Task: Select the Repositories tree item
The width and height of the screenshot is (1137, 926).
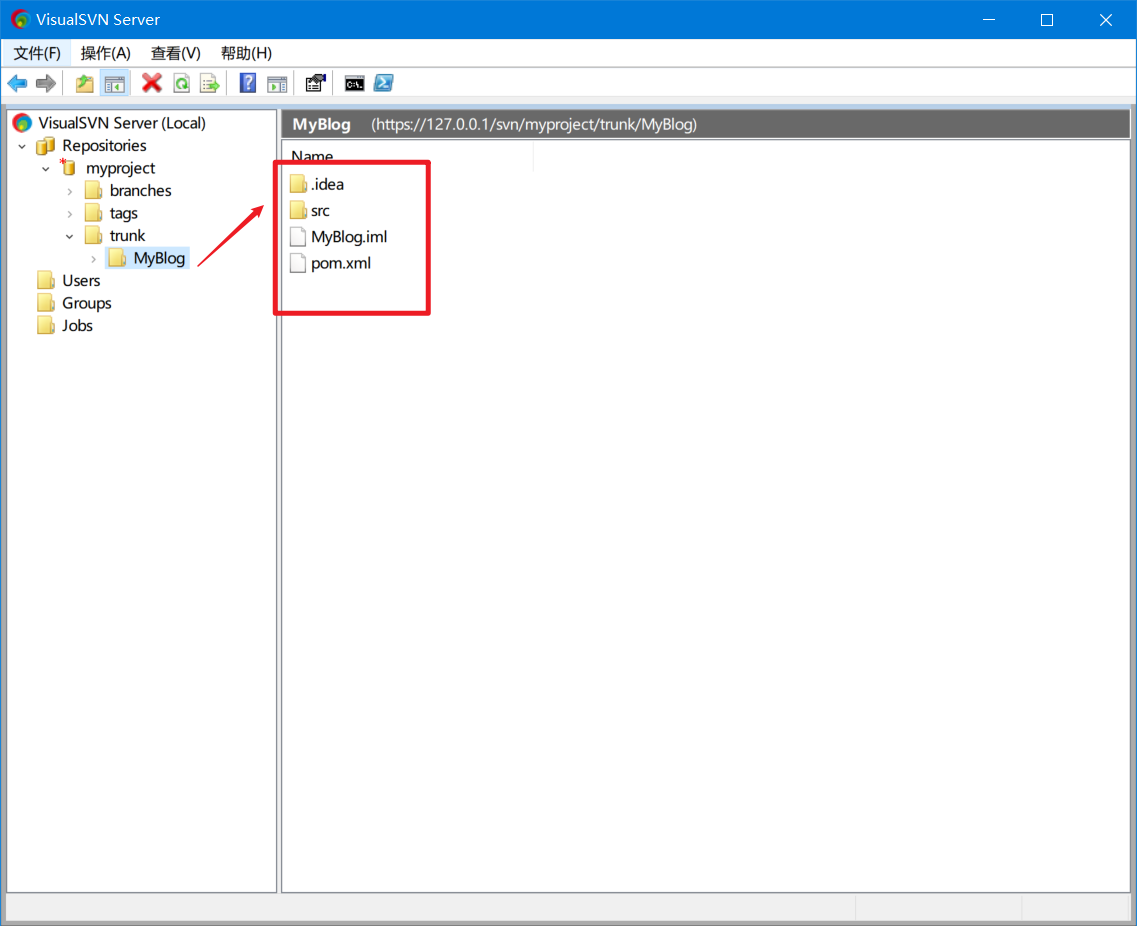Action: 104,146
